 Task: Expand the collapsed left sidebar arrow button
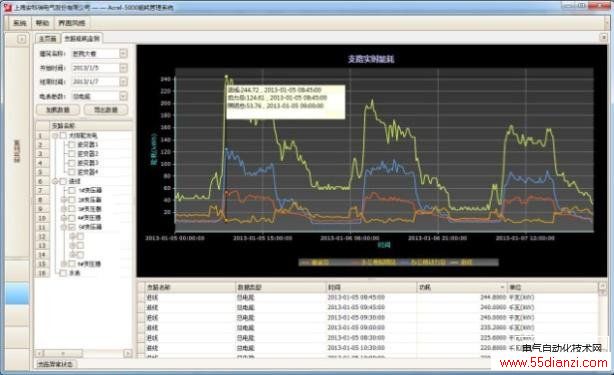[x=22, y=39]
